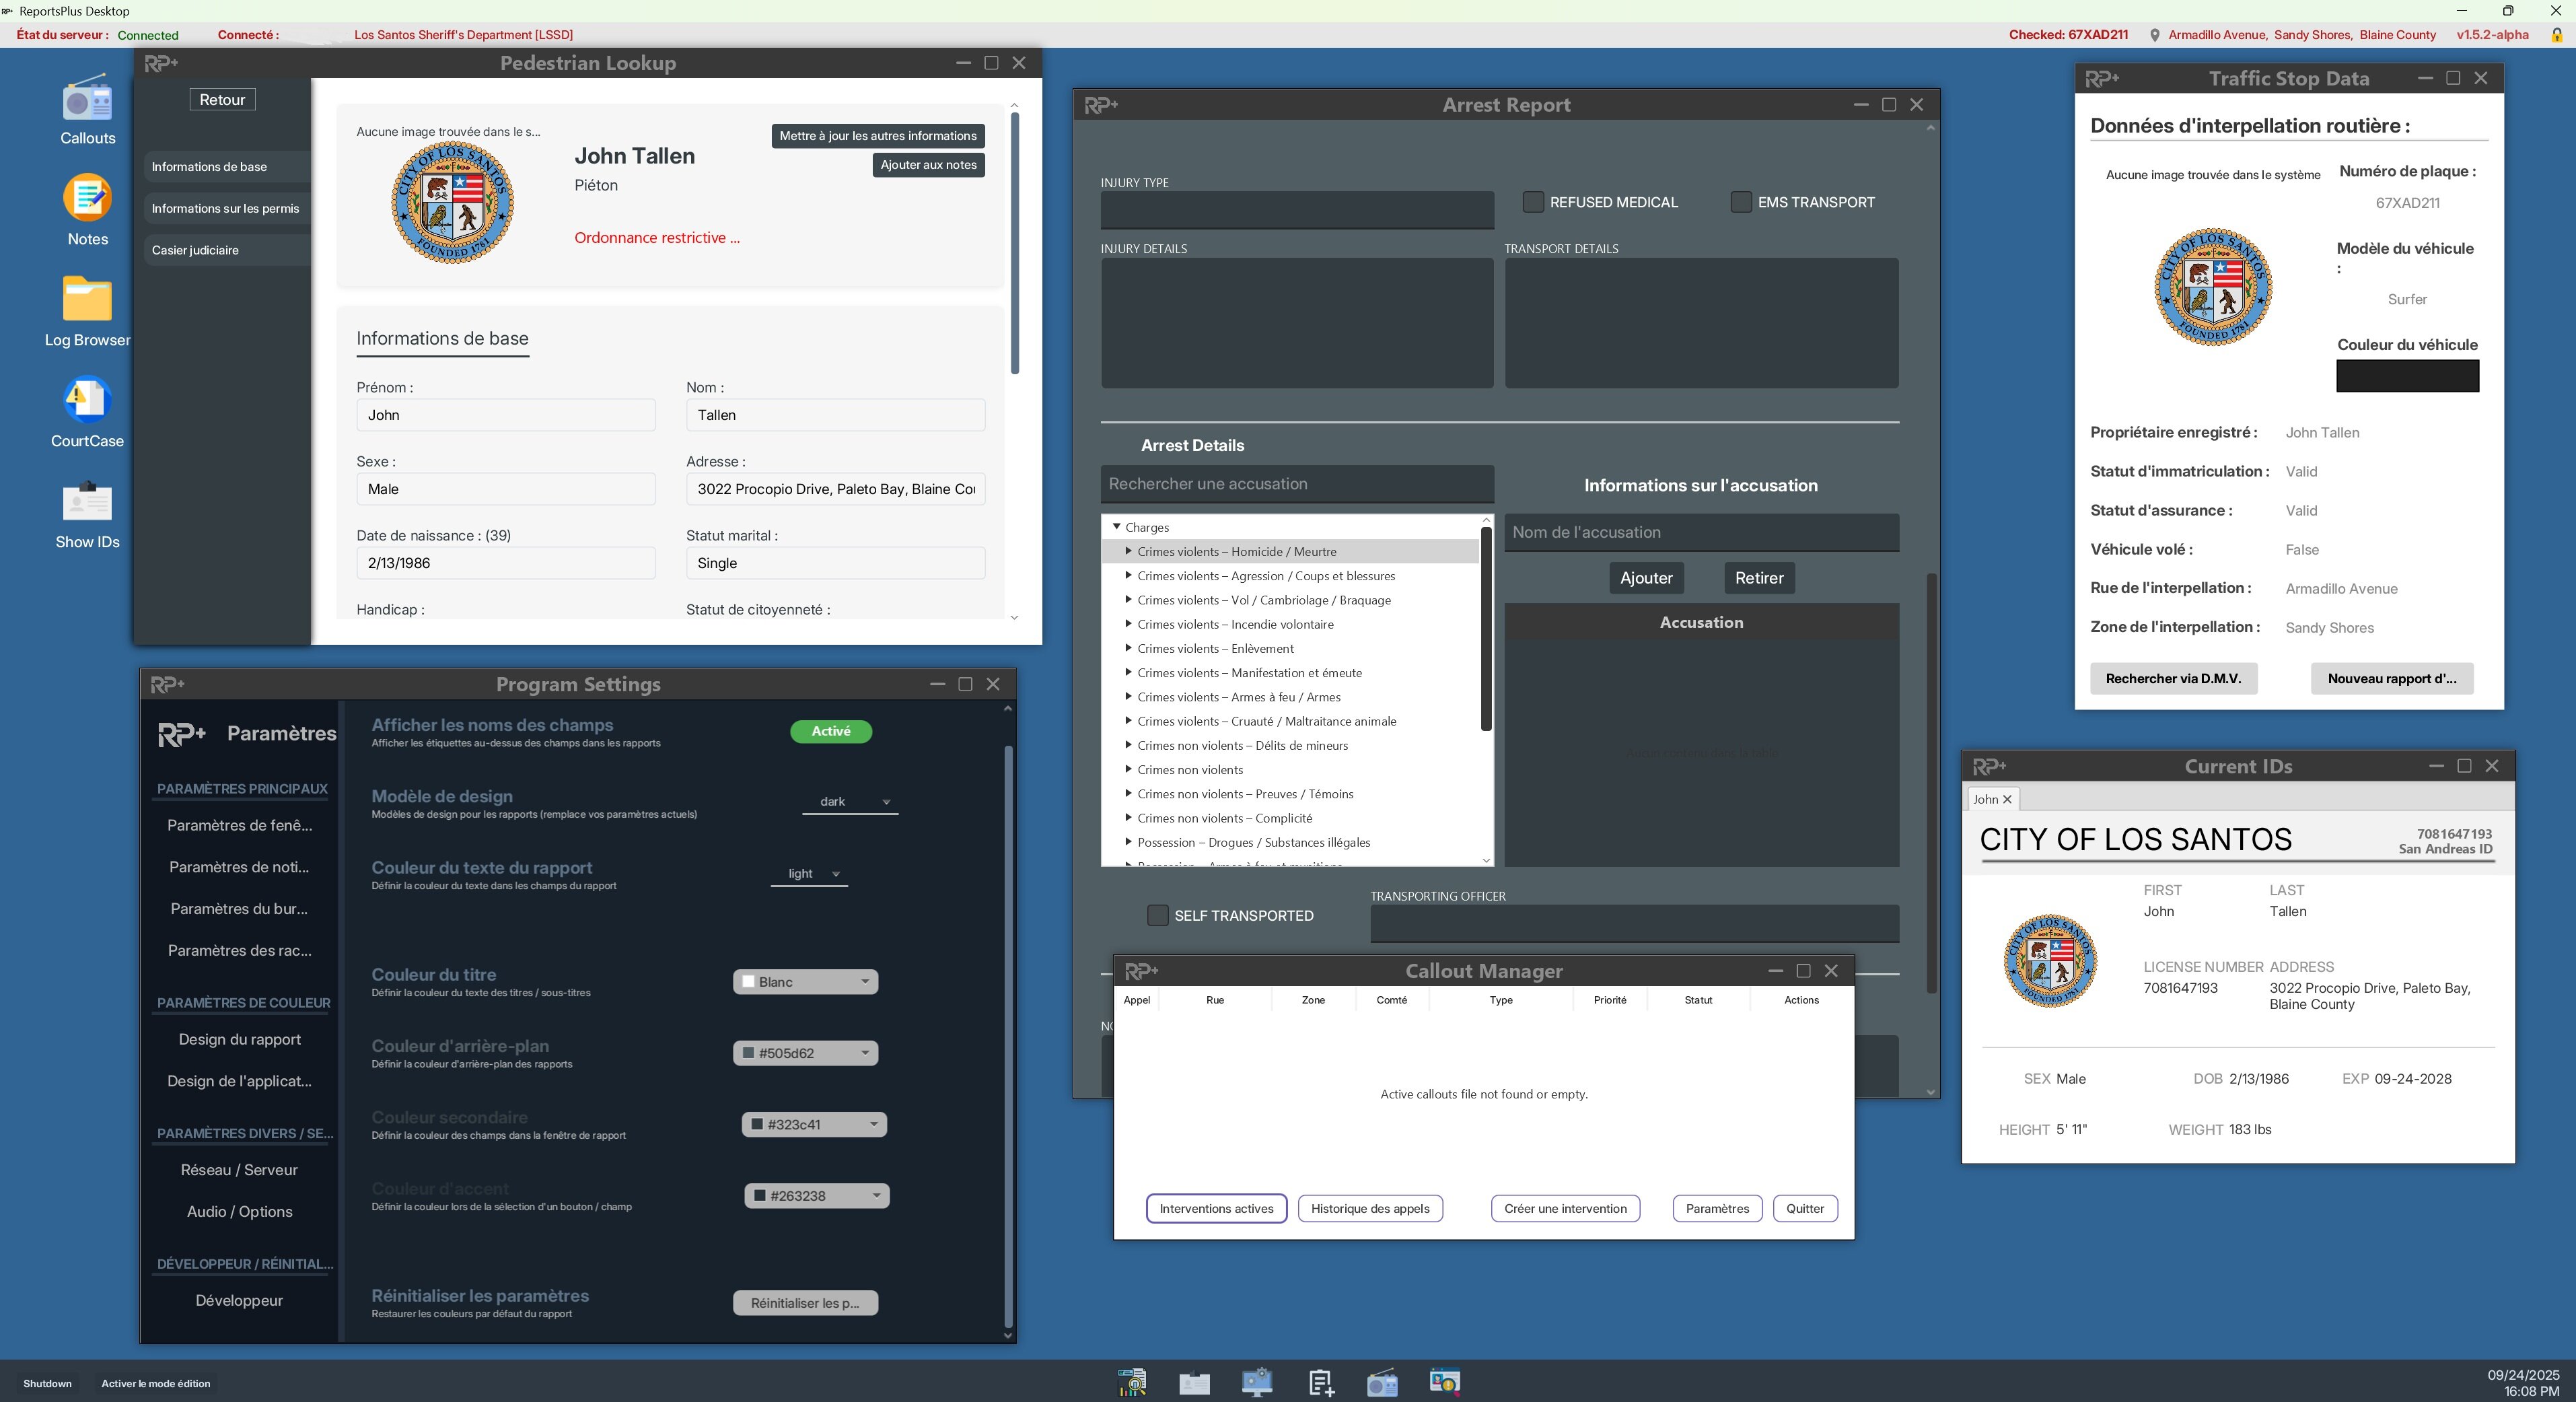Open the Modèle de design dropdown

pos(849,802)
